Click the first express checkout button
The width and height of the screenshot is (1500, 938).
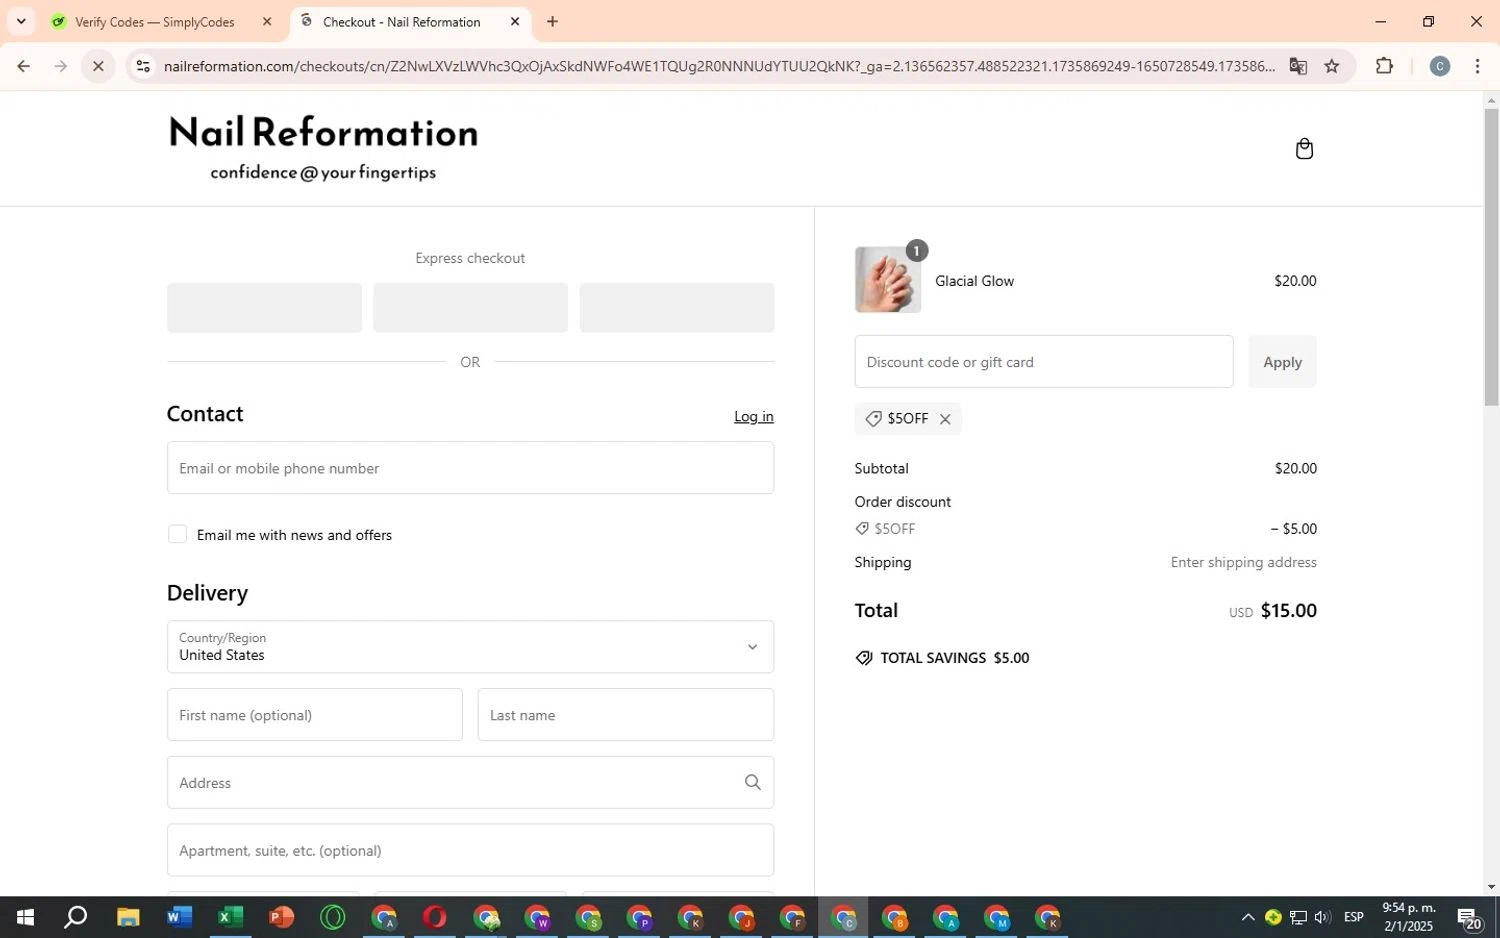click(264, 307)
